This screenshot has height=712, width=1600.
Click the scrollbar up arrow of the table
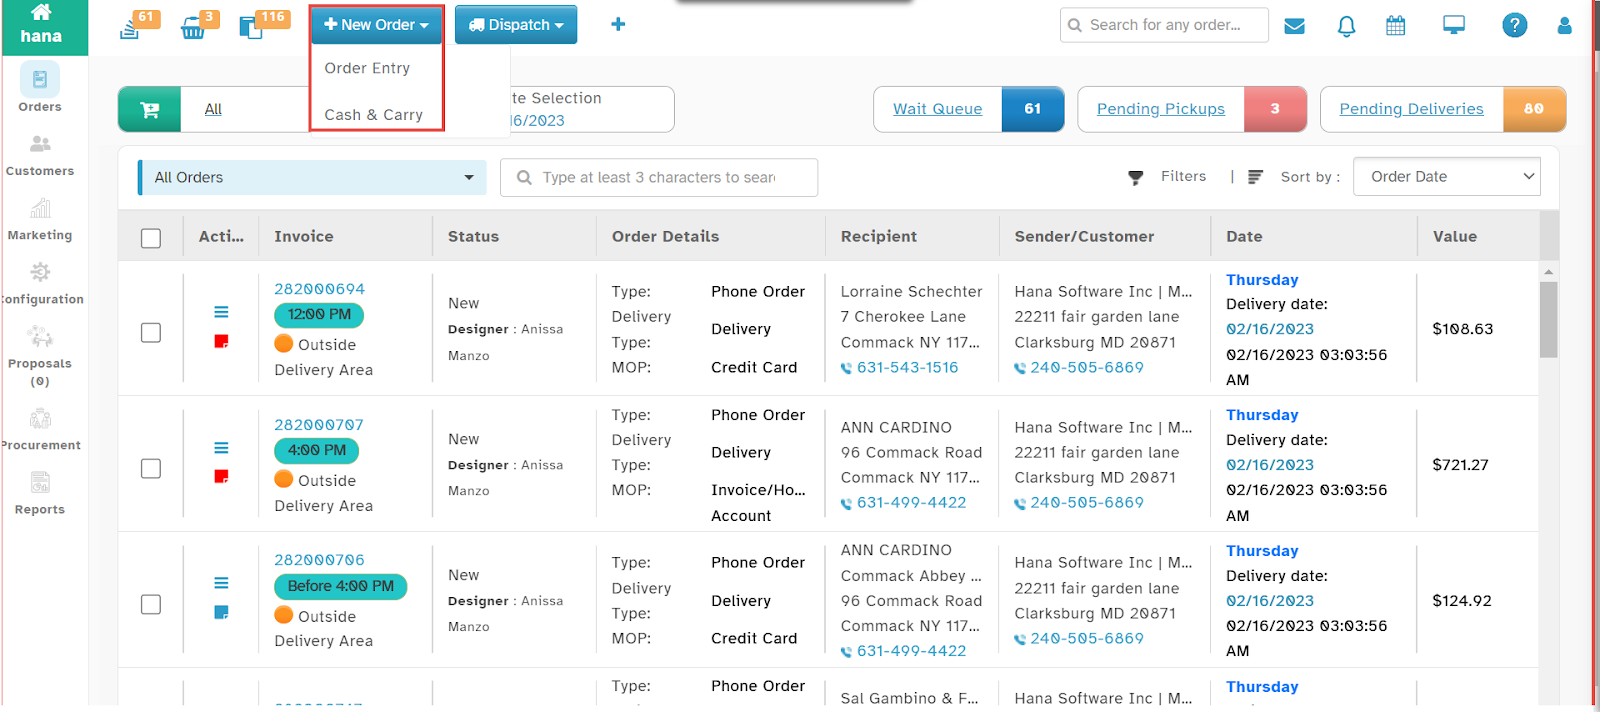click(x=1548, y=271)
